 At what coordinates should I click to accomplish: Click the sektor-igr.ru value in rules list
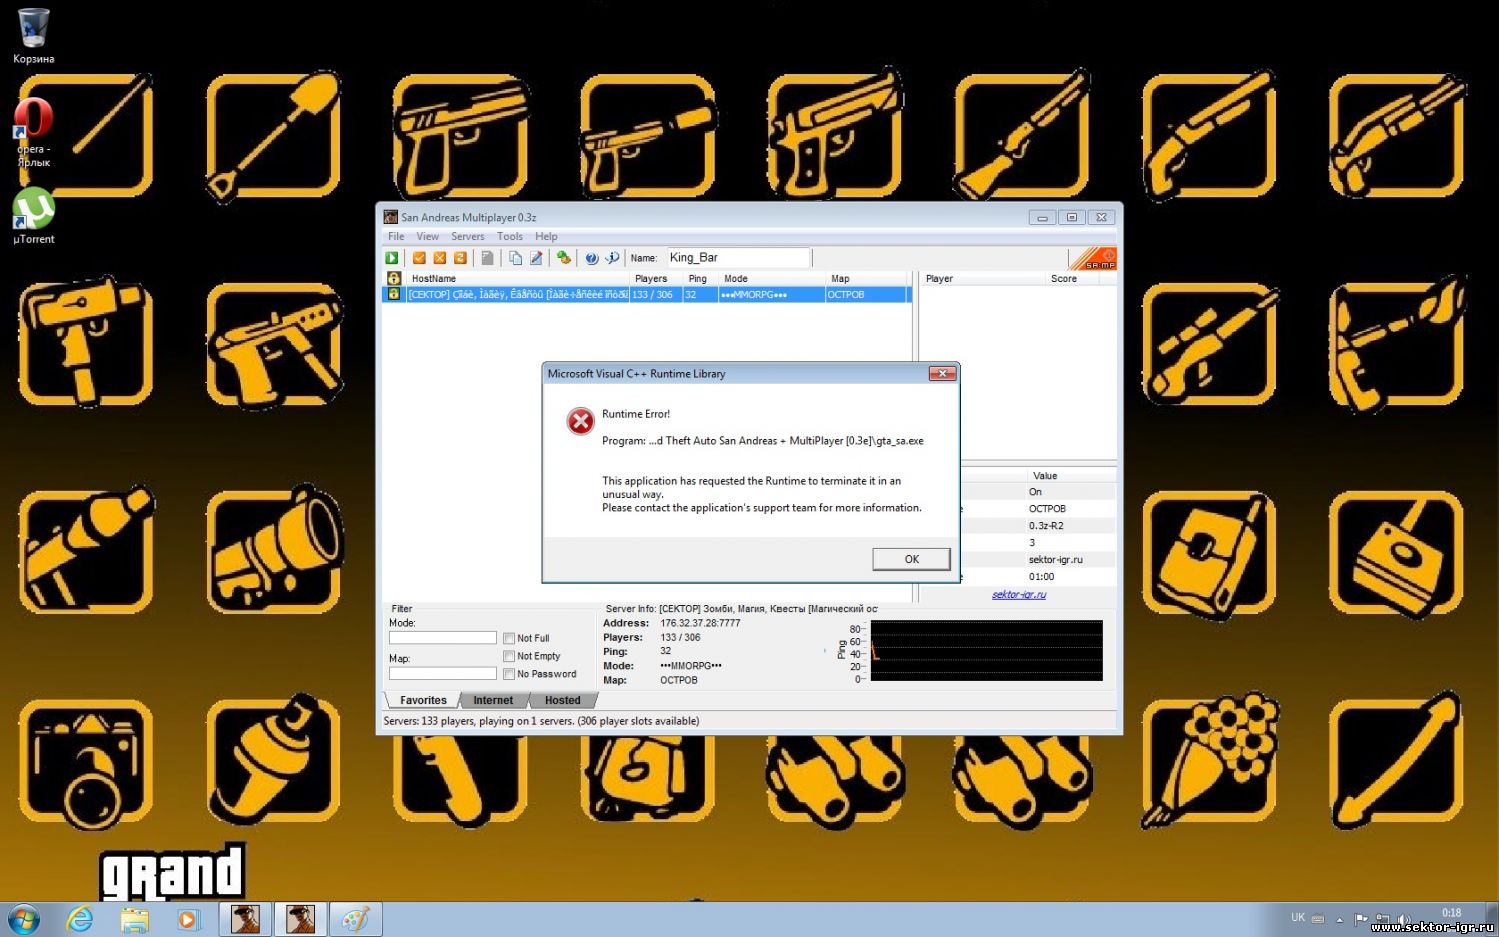[x=1055, y=559]
